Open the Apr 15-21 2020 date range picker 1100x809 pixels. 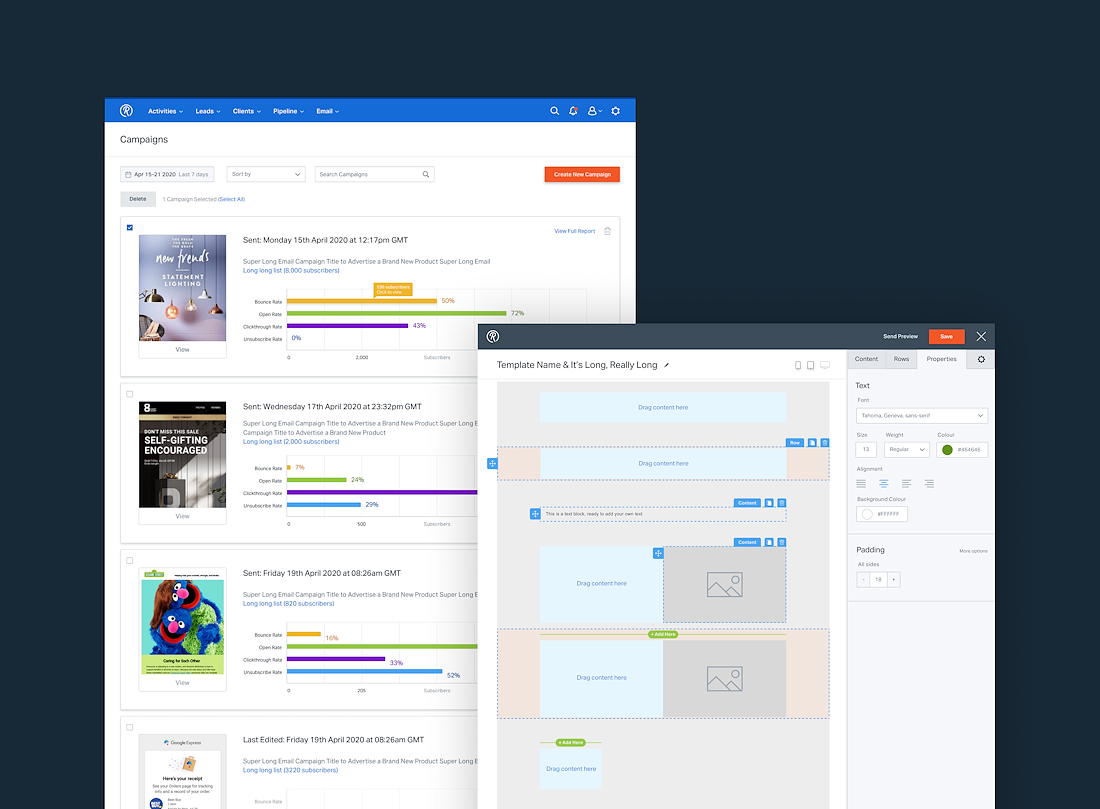coord(167,174)
